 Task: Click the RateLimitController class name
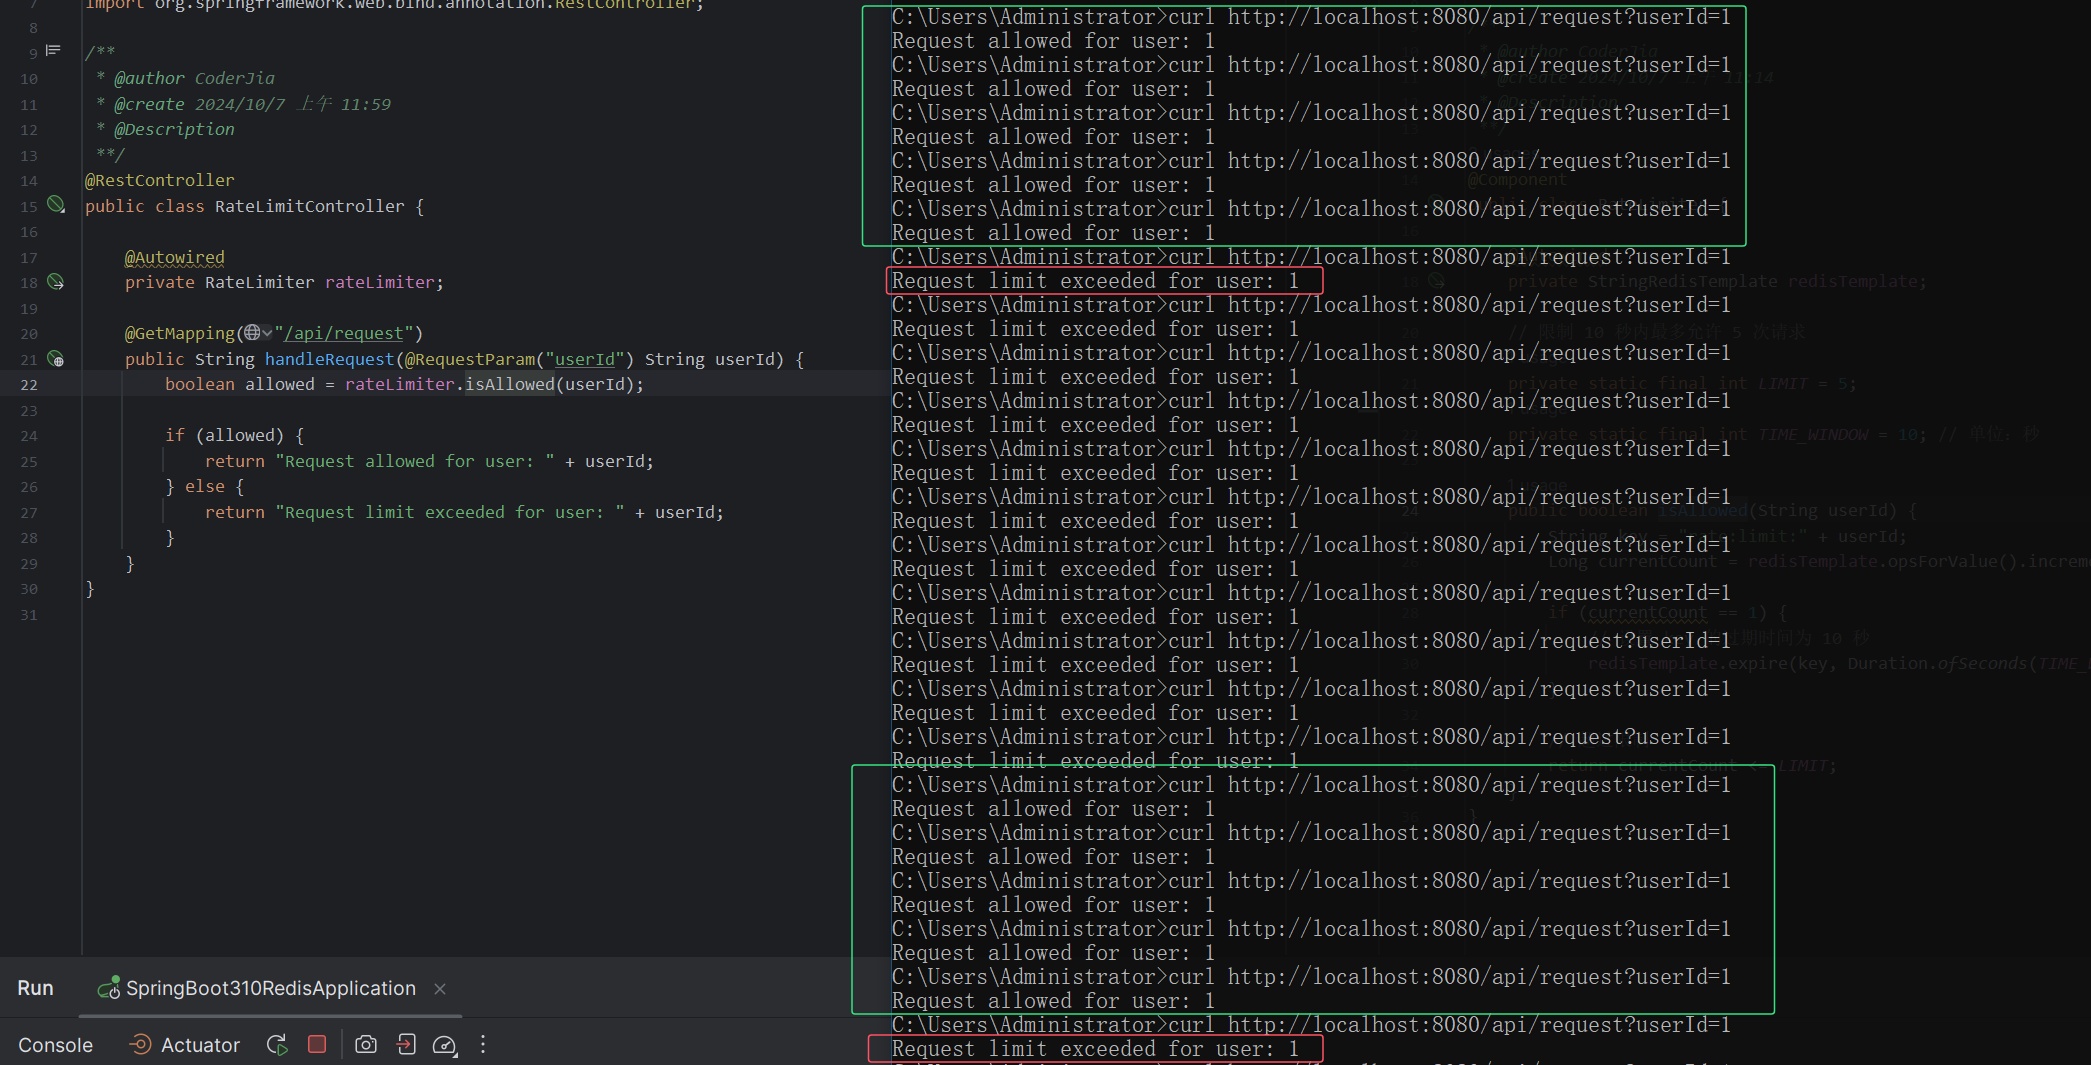(x=310, y=206)
